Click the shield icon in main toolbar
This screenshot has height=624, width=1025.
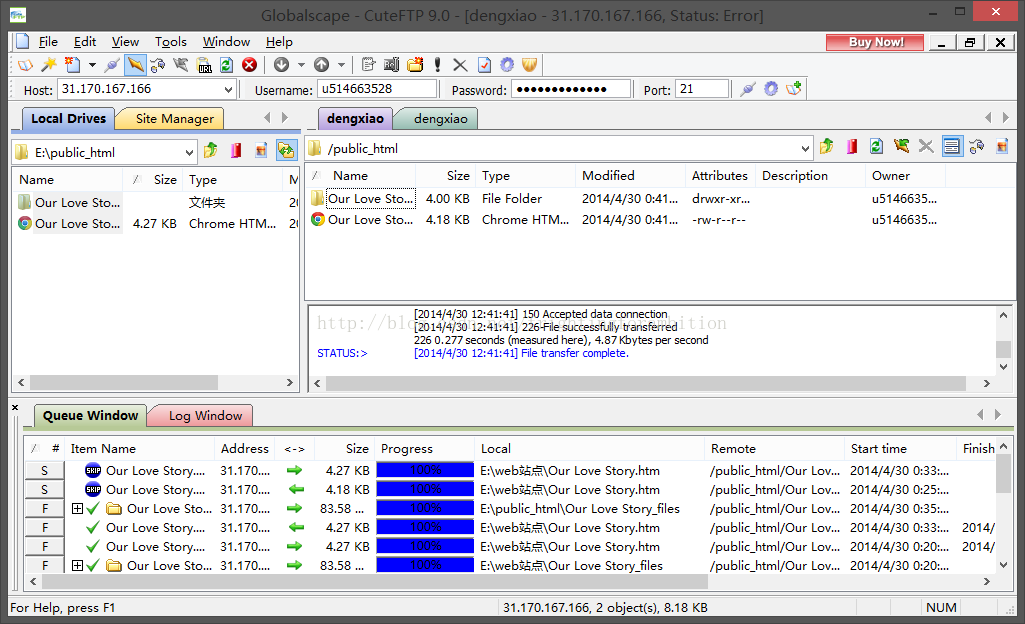click(x=529, y=65)
